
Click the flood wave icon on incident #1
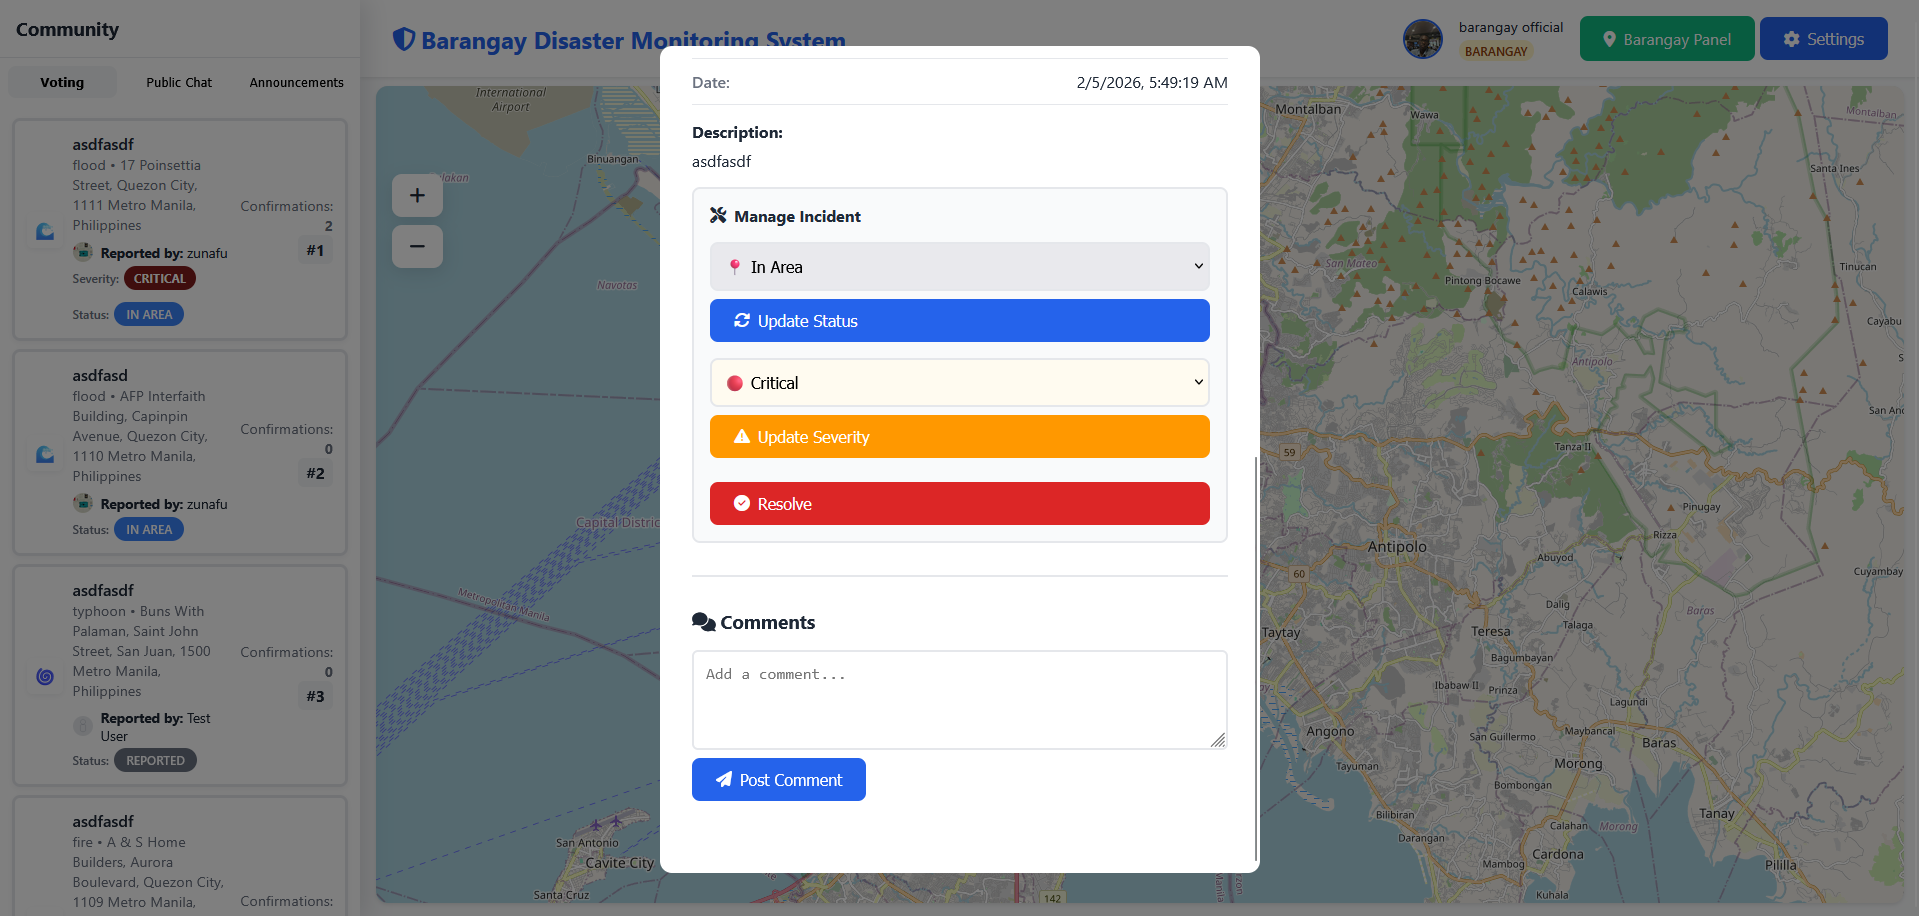45,232
